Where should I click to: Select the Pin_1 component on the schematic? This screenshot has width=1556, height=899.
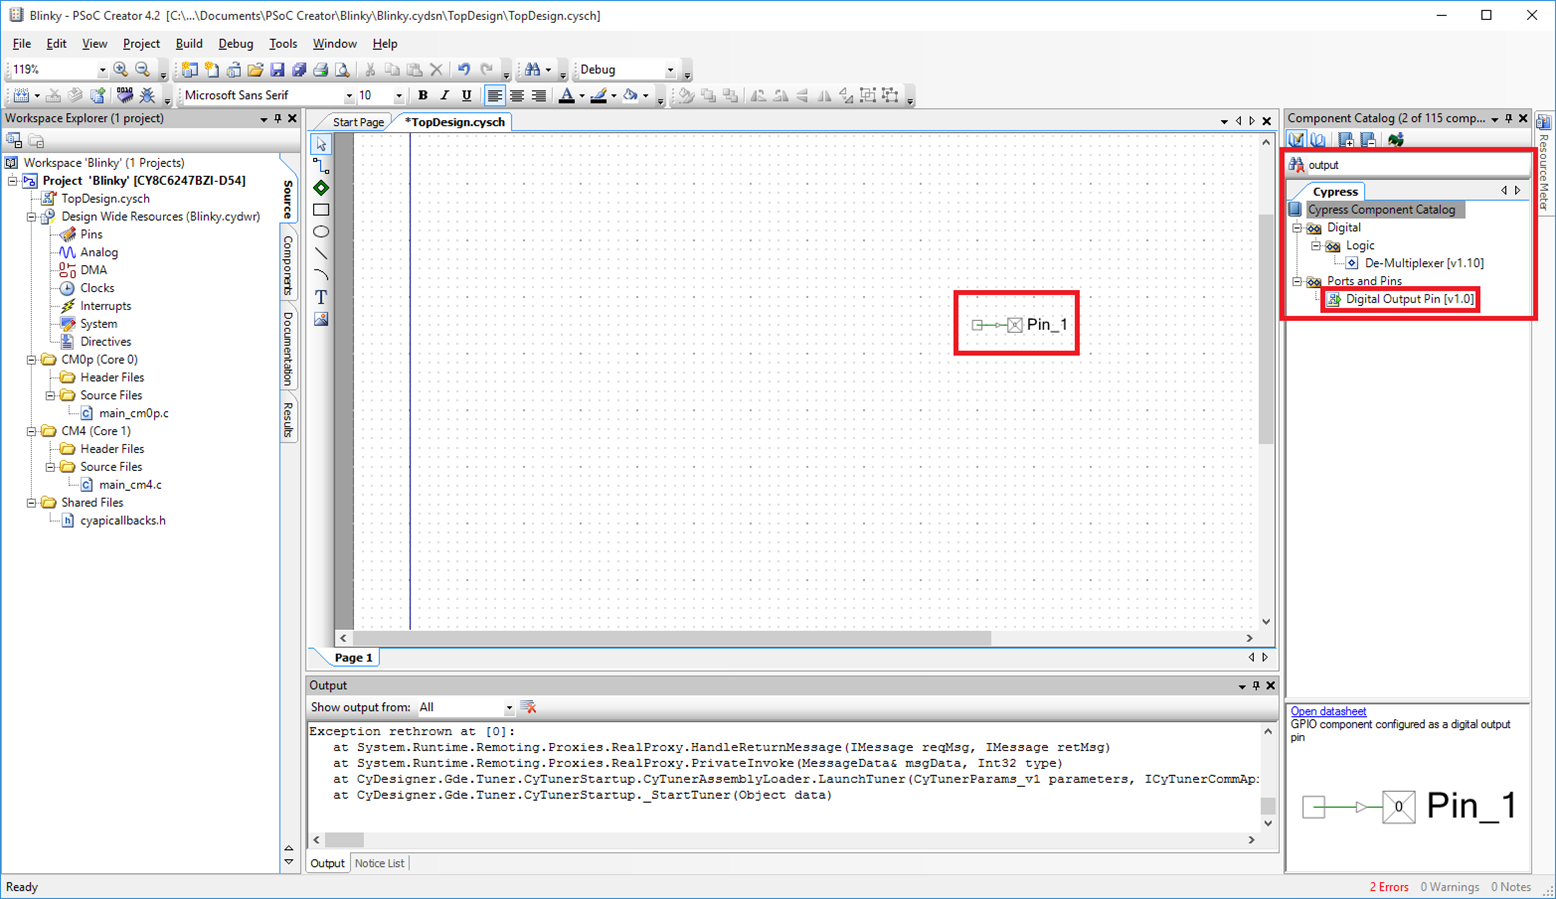pos(1019,325)
